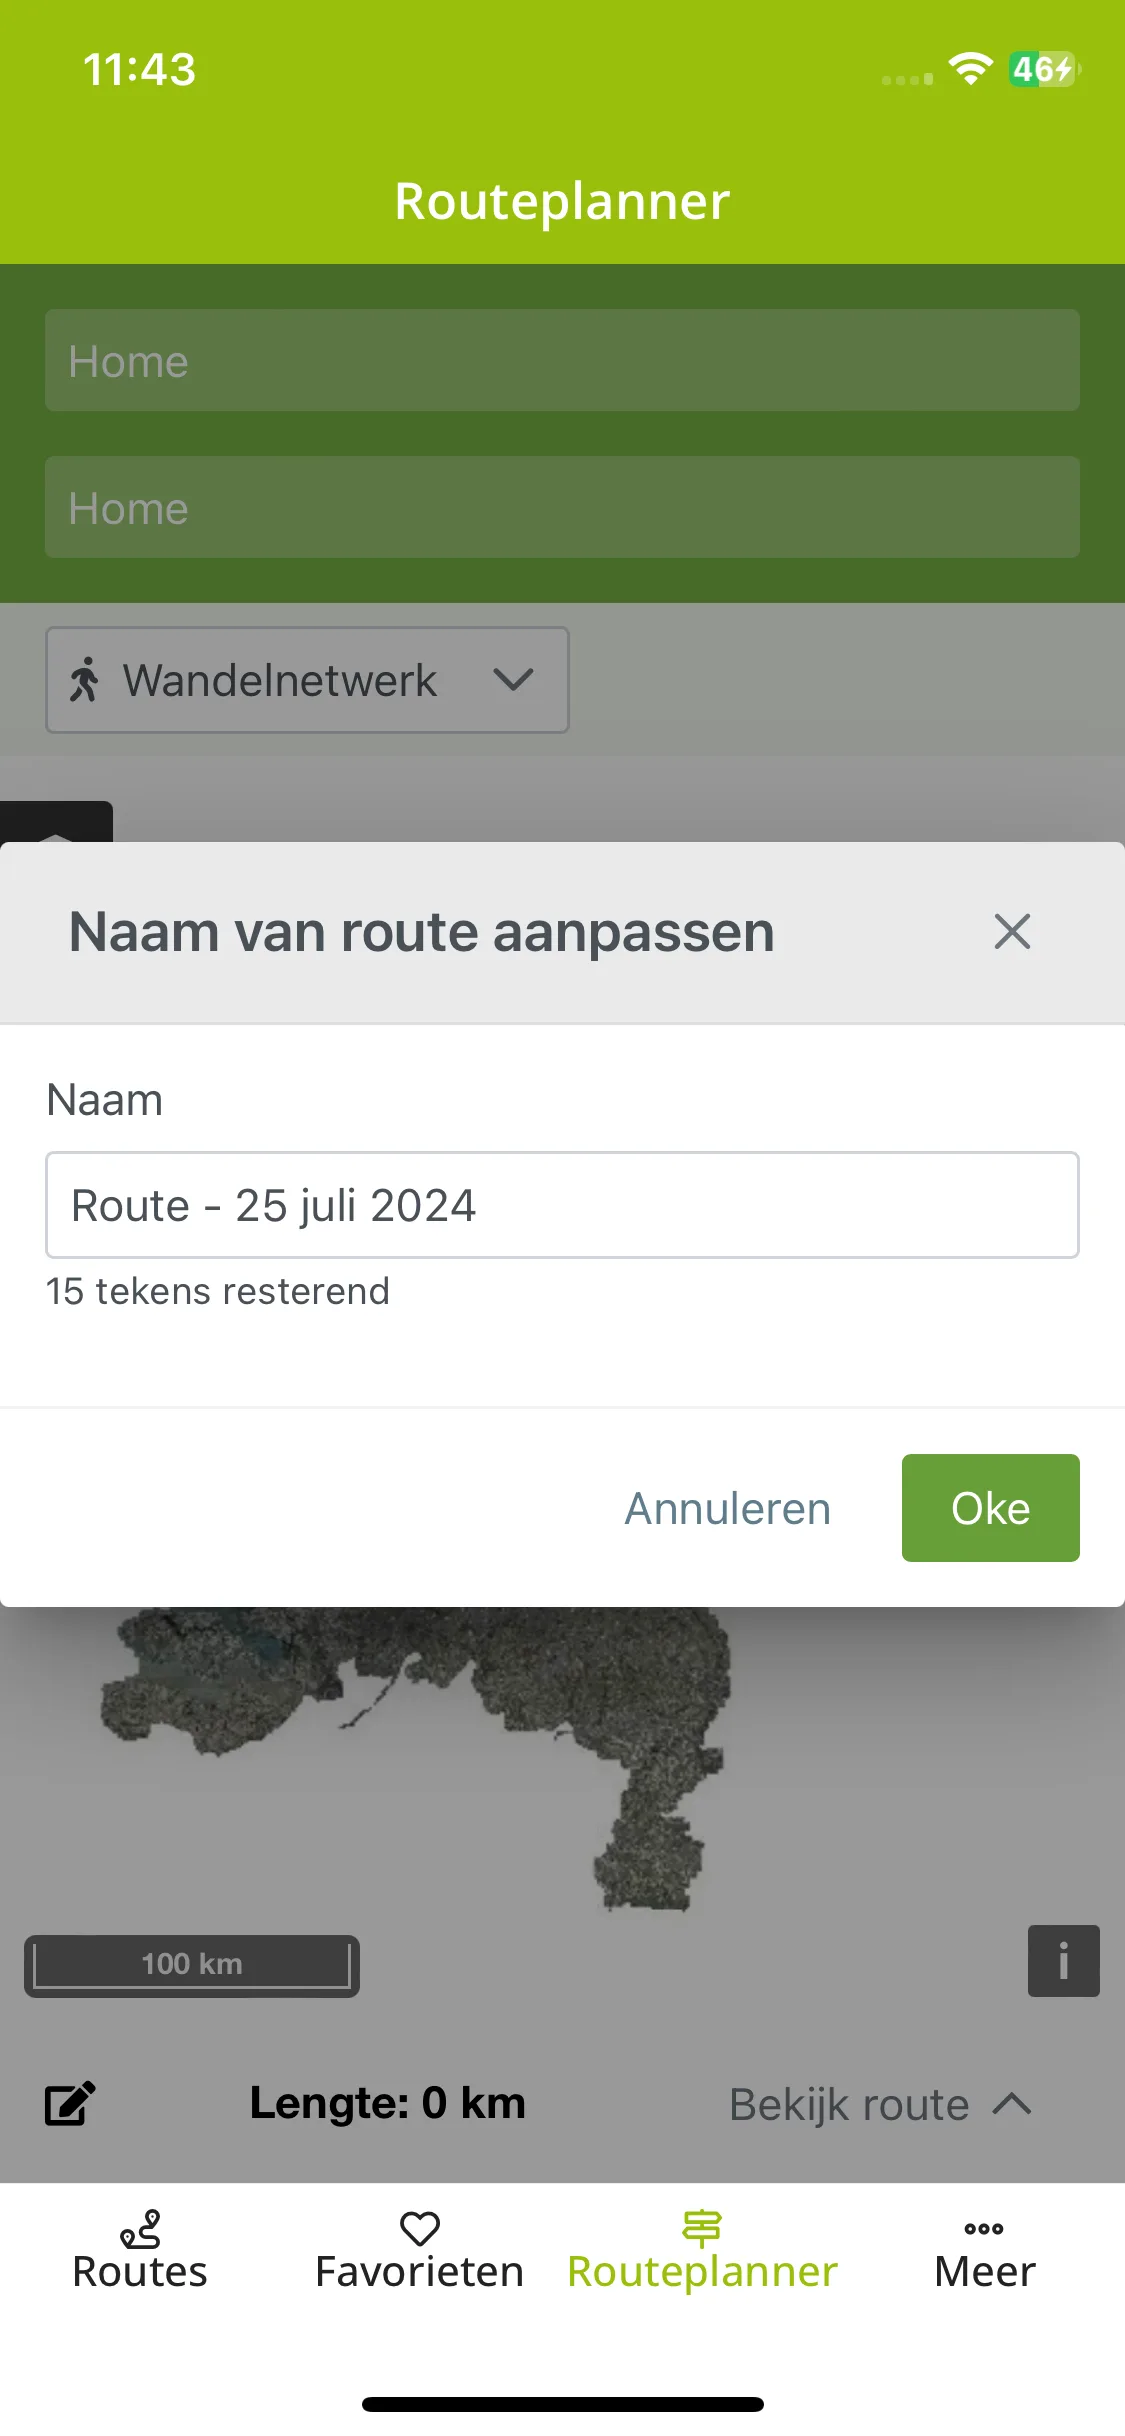
Task: Tap the Routeplanner signpost tab icon
Action: point(702,2228)
